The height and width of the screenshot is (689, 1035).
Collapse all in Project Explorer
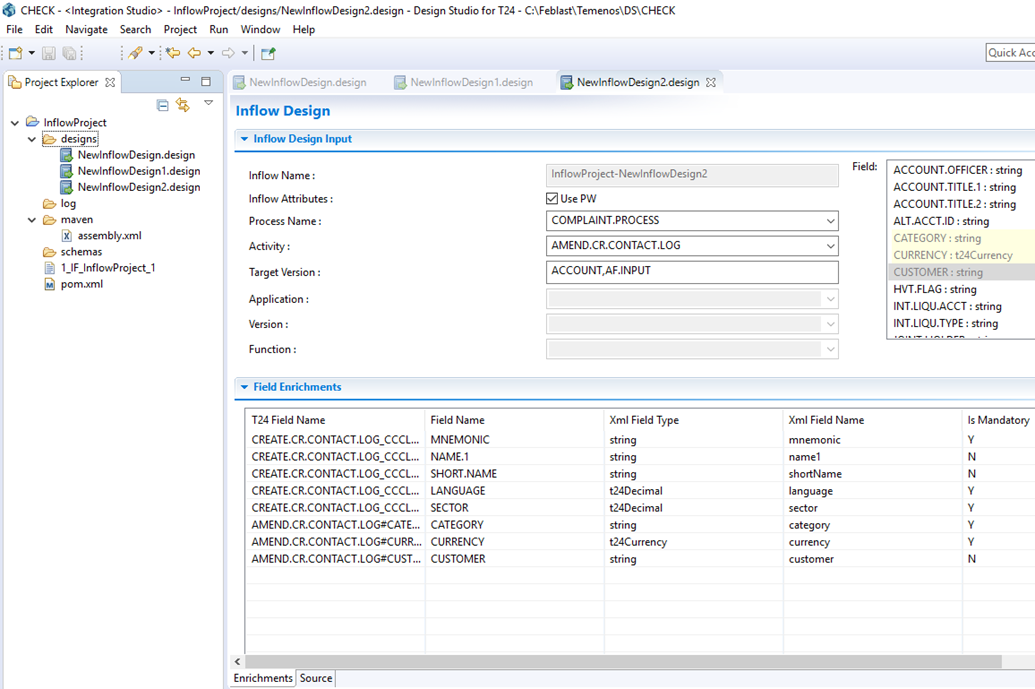[x=163, y=104]
